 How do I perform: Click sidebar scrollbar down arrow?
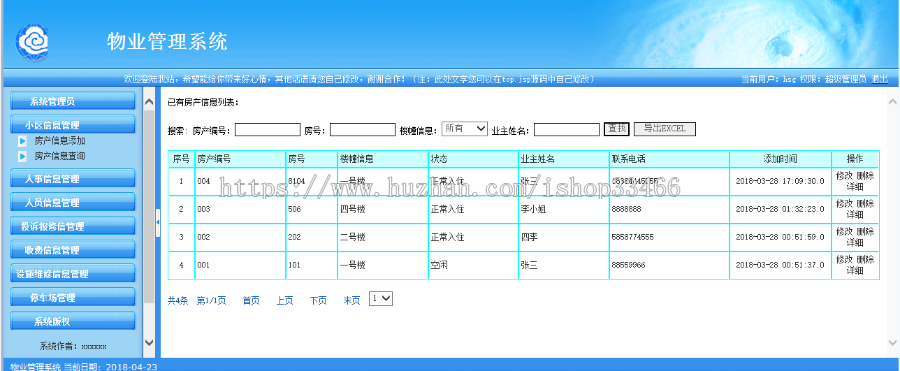coord(149,342)
